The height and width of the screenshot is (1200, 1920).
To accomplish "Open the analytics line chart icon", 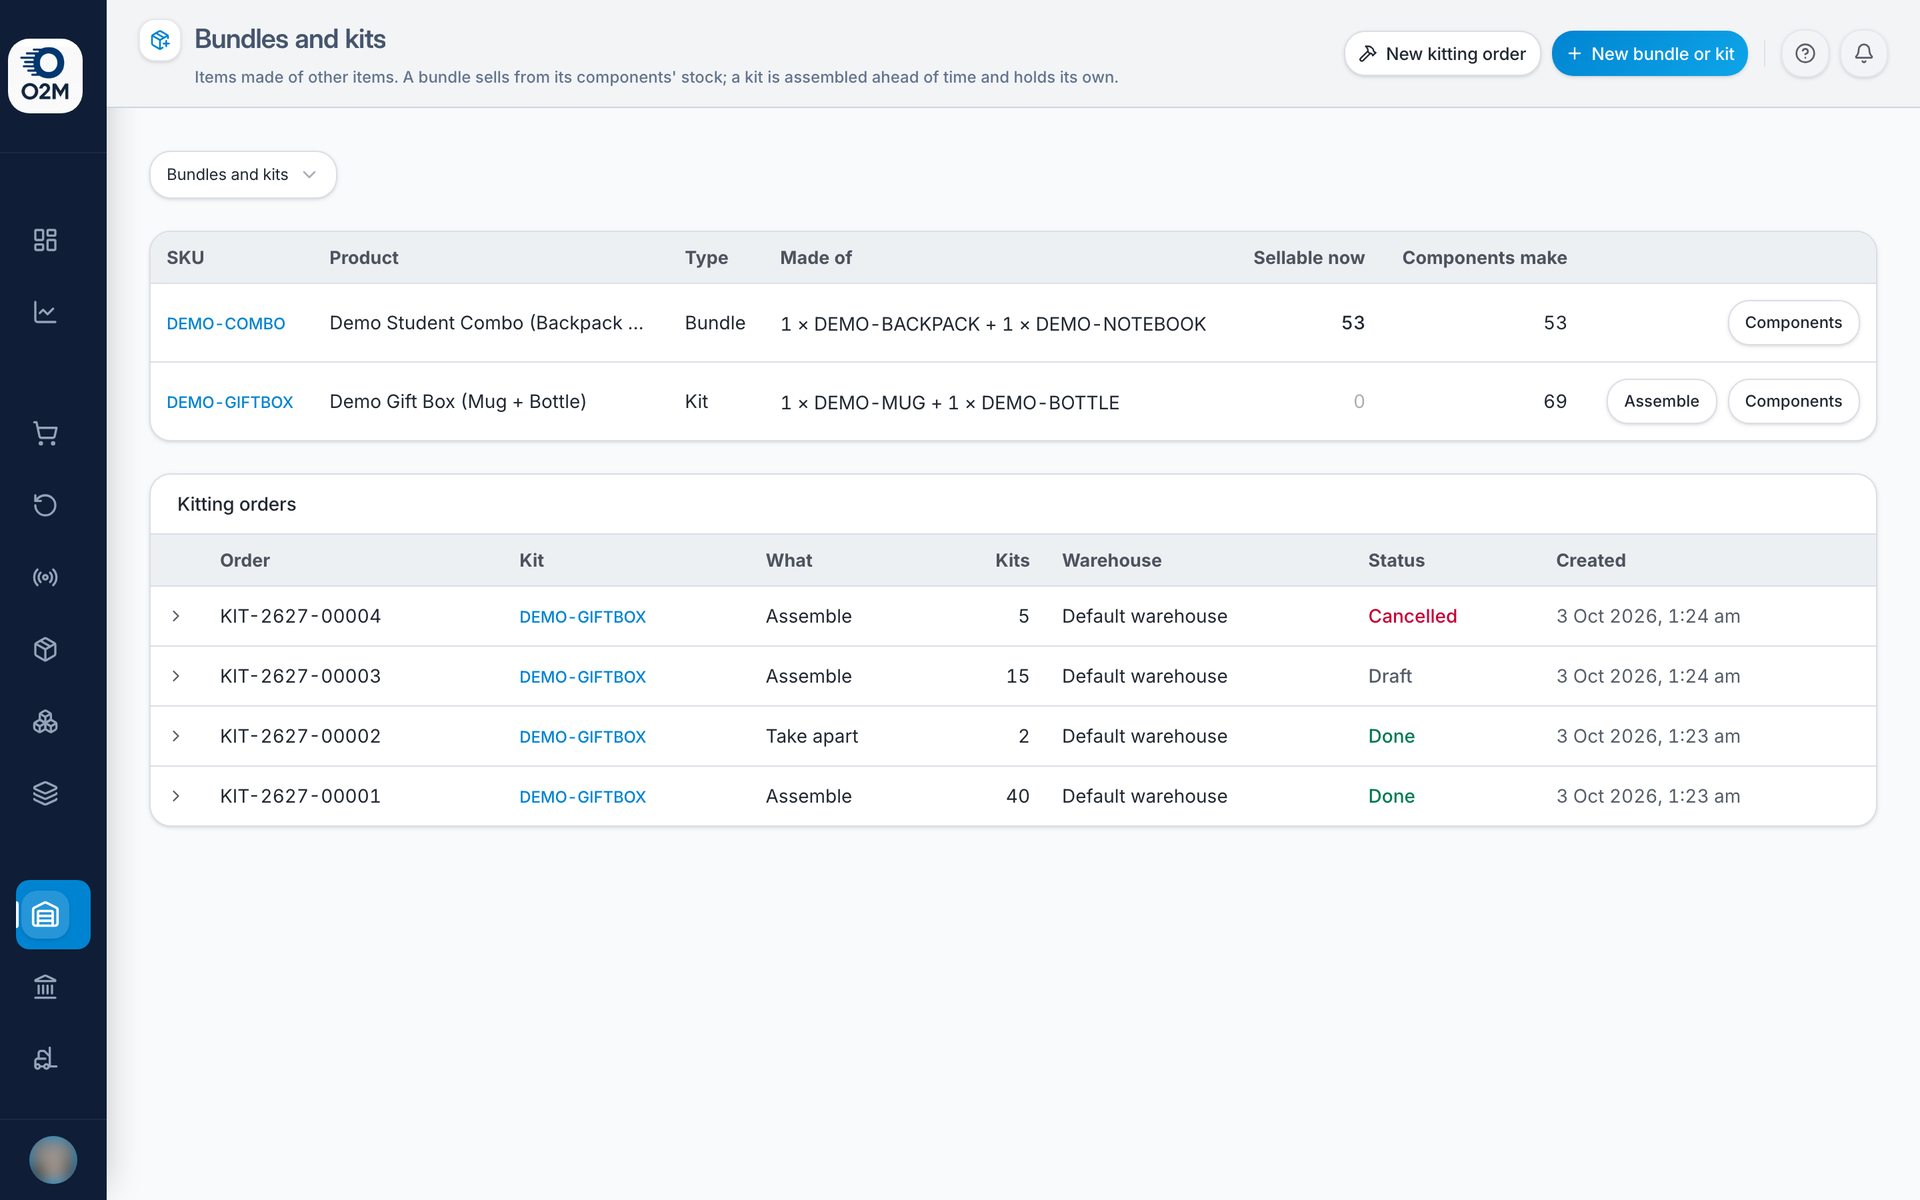I will (x=45, y=312).
